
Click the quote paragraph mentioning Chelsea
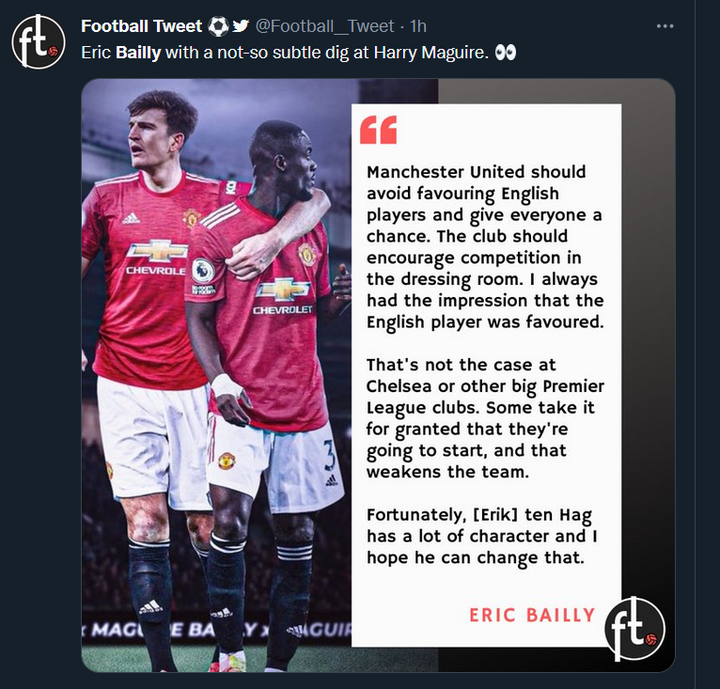[485, 418]
